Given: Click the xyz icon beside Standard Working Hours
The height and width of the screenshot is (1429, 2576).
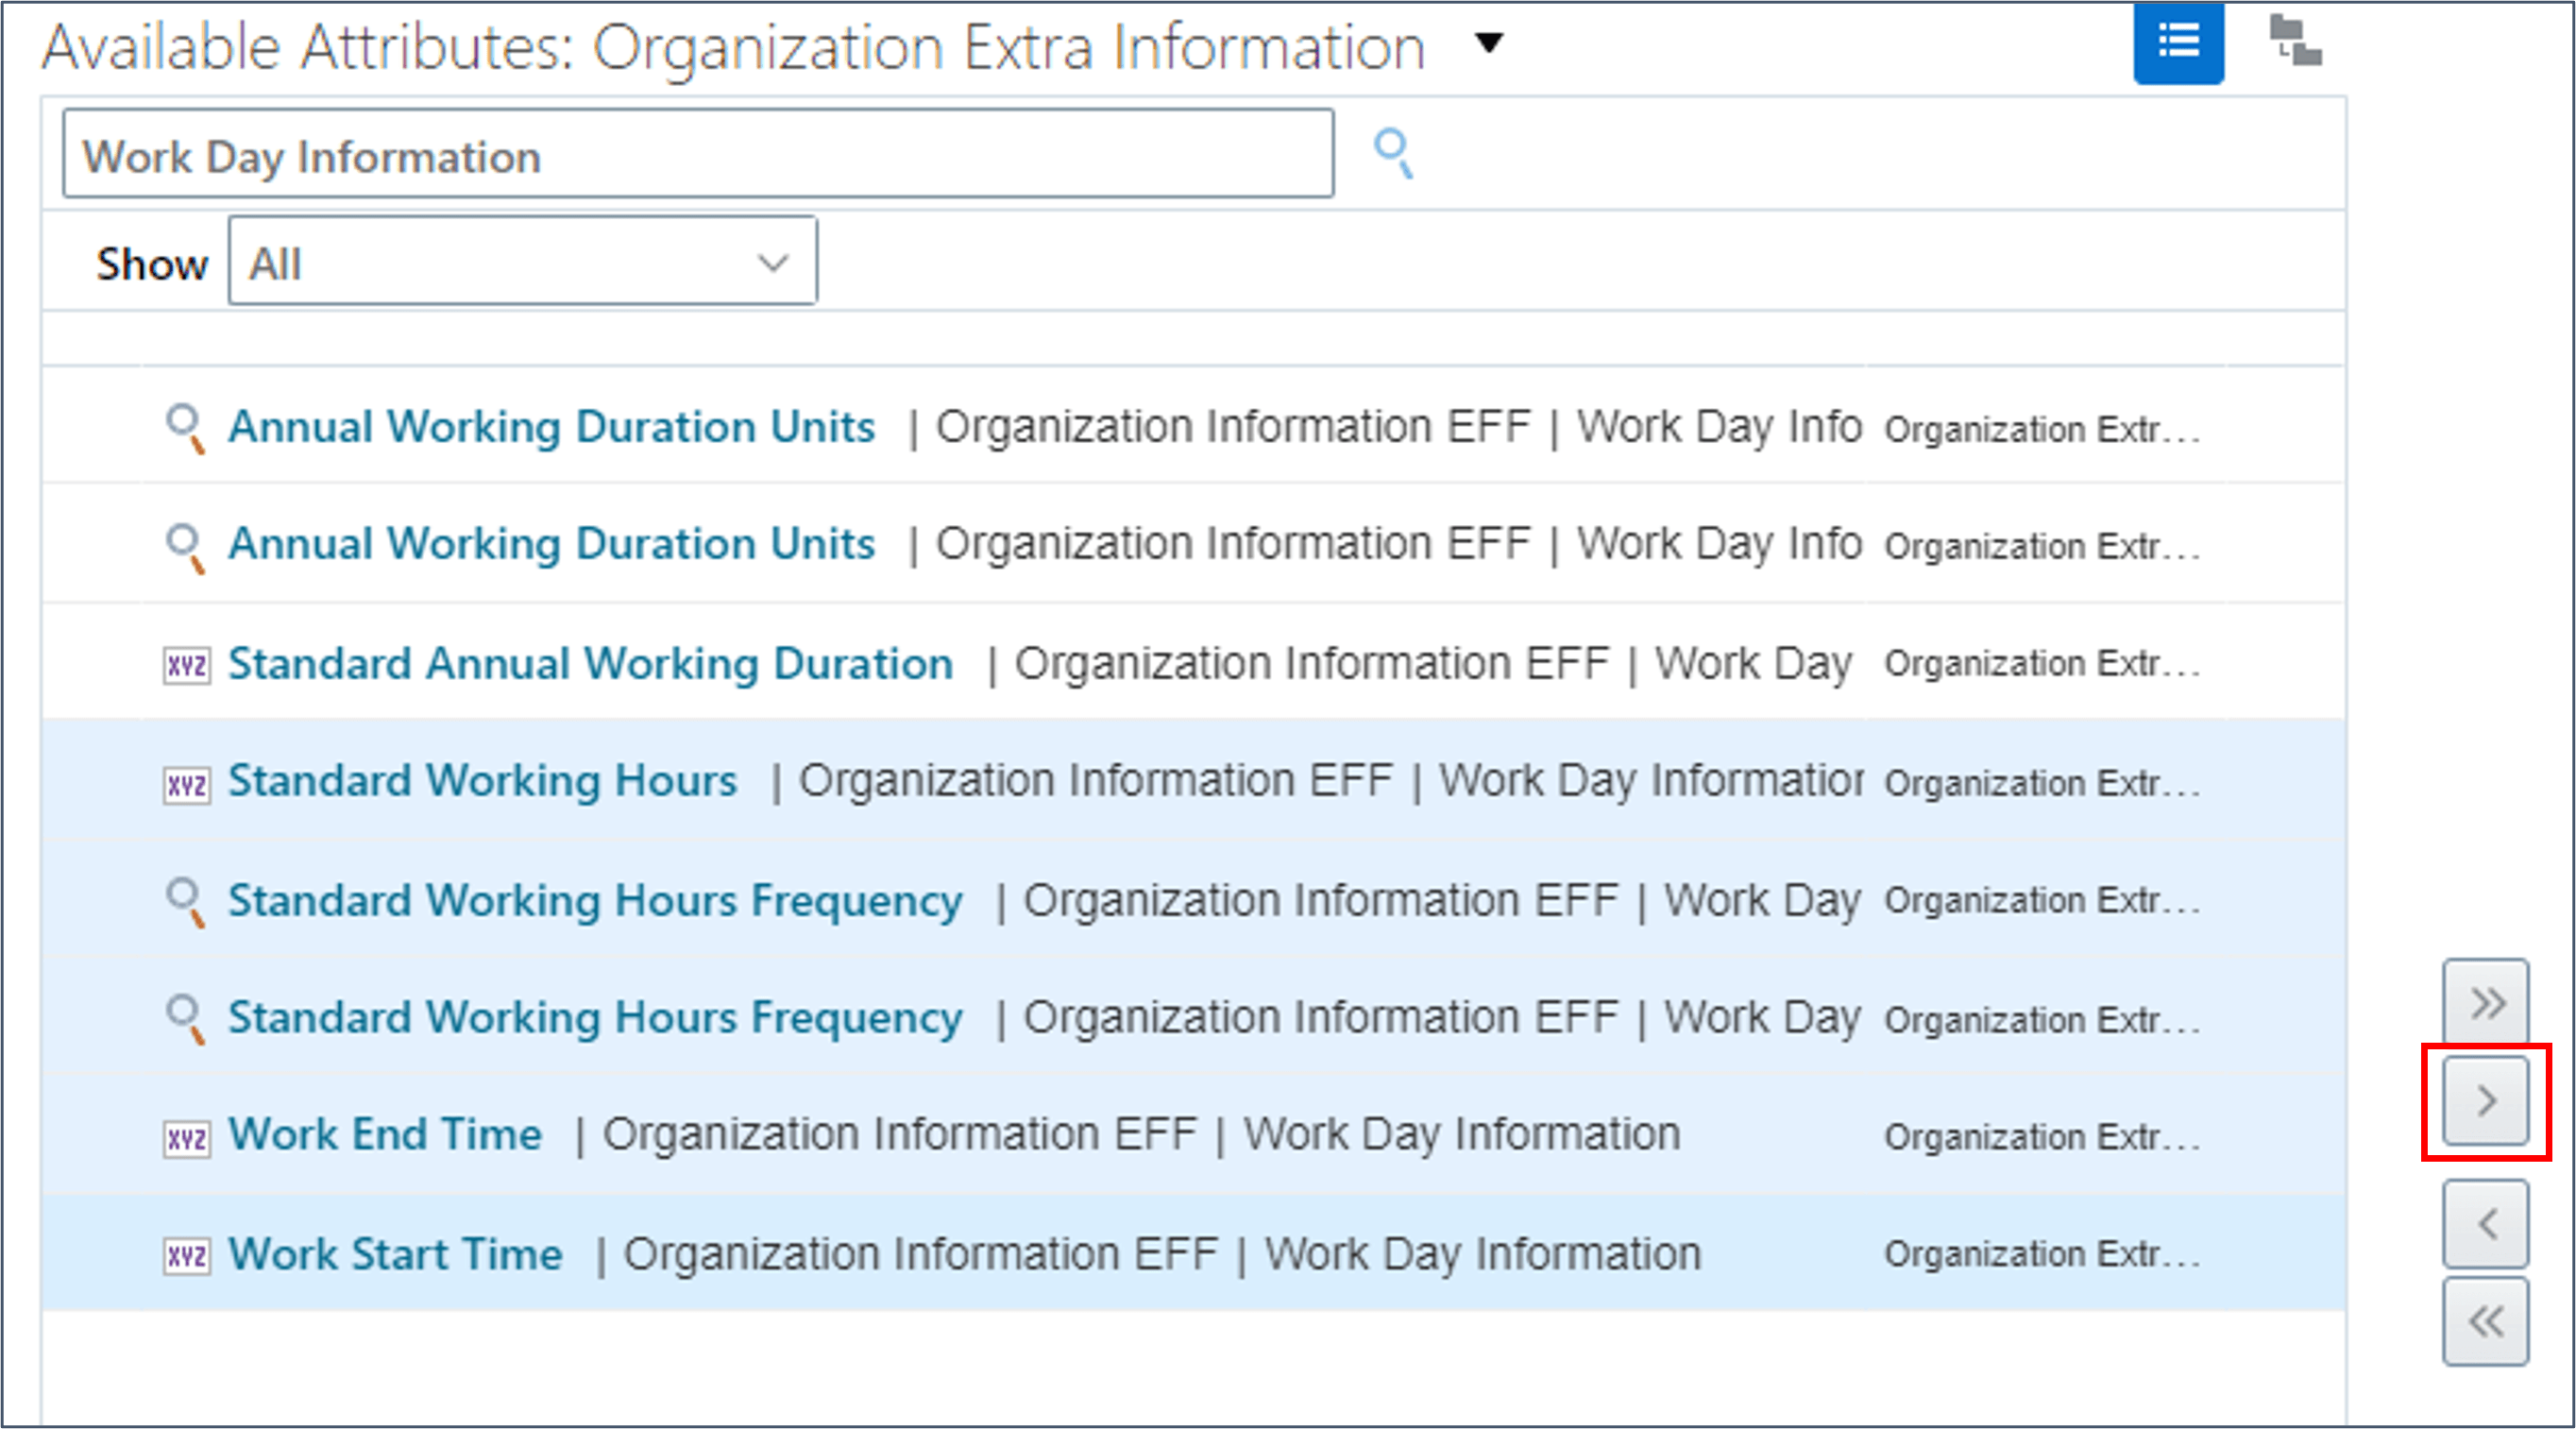Looking at the screenshot, I should click(x=187, y=784).
